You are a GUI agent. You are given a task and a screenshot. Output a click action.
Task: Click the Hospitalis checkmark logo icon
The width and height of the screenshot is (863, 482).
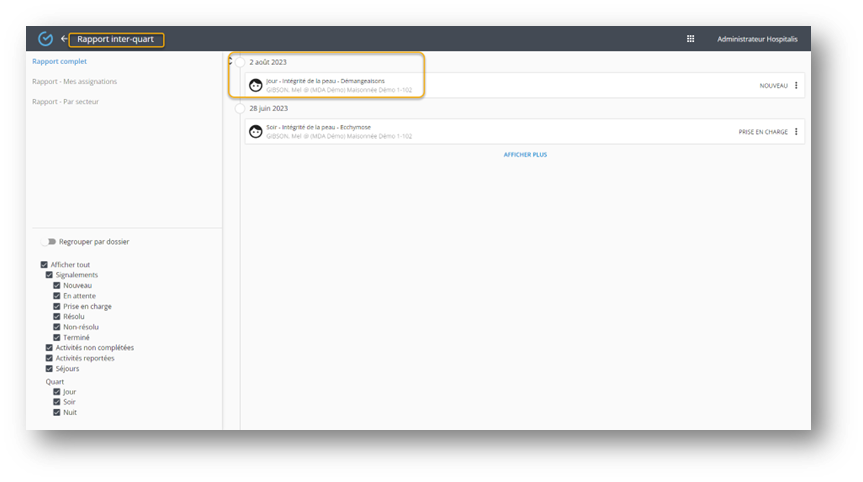click(45, 39)
